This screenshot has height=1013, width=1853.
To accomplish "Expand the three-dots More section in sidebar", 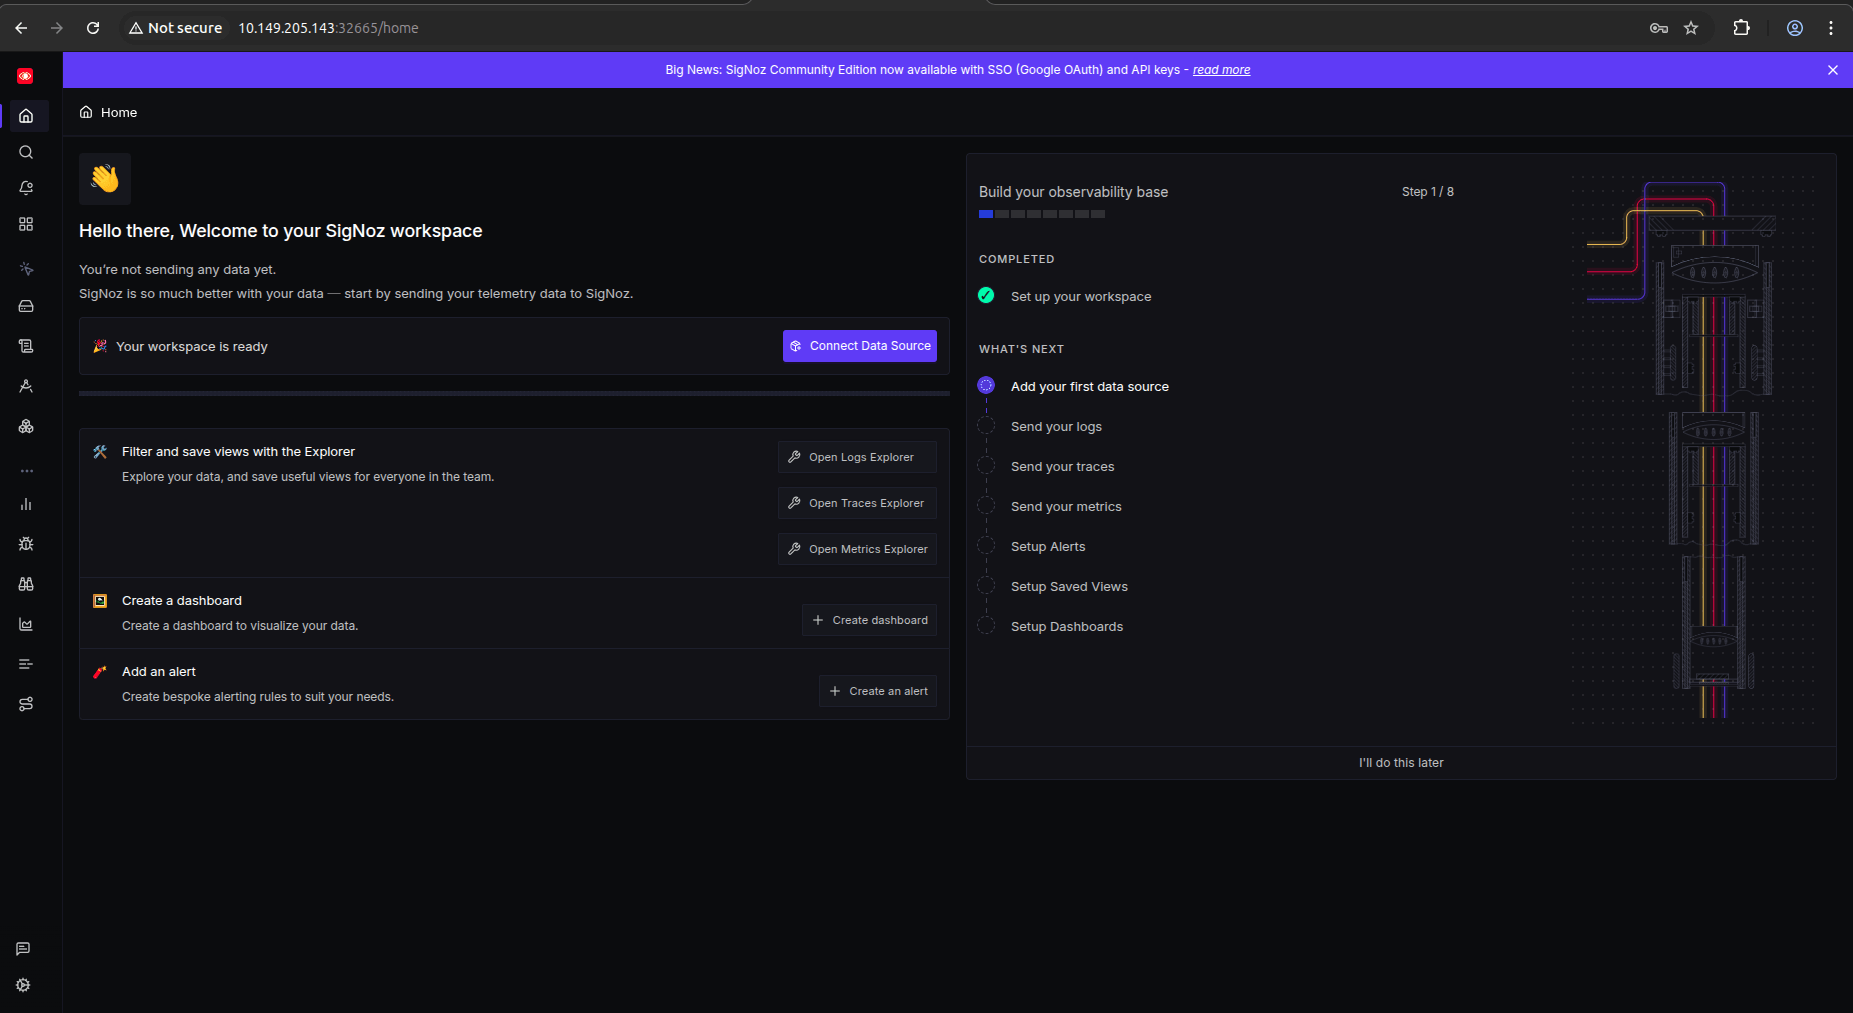I will click(26, 470).
